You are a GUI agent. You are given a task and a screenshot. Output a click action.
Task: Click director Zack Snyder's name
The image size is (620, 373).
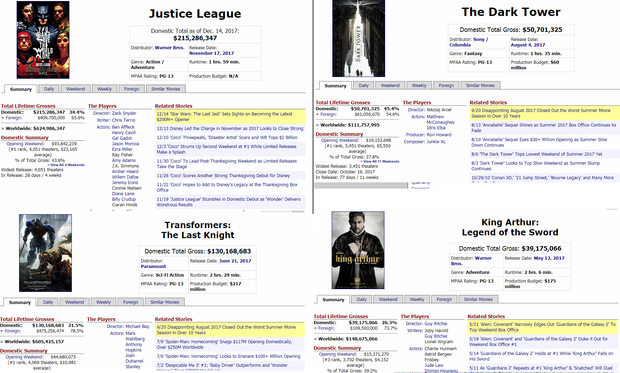[x=124, y=113]
